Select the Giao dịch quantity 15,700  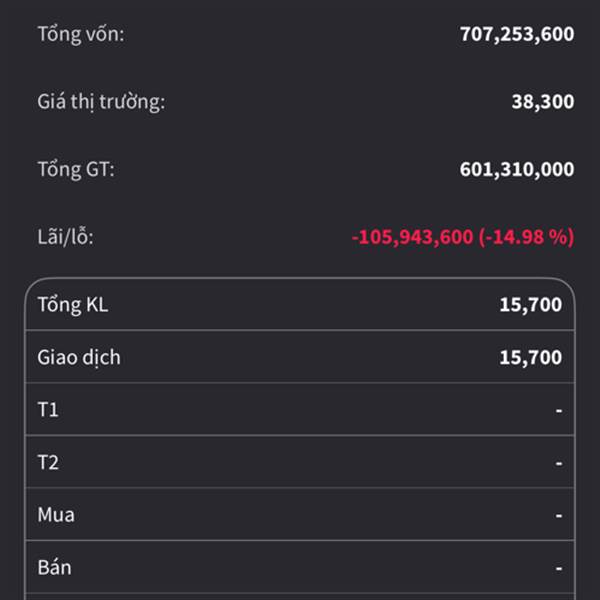tap(530, 357)
